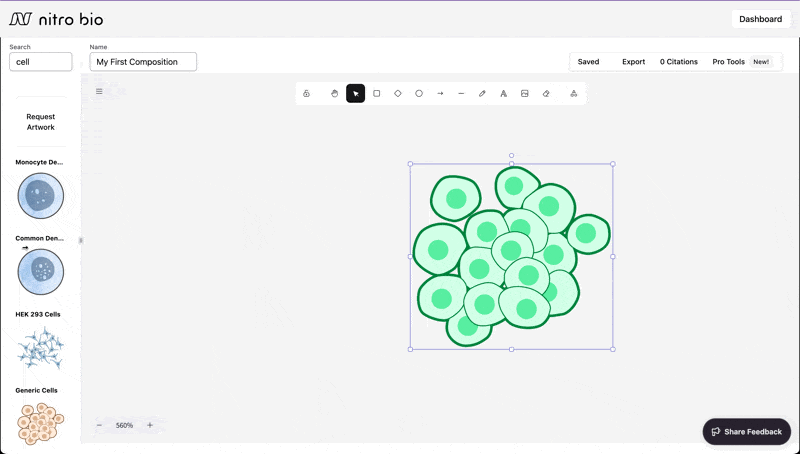
Task: Open the canvas hamburger menu
Action: [99, 92]
